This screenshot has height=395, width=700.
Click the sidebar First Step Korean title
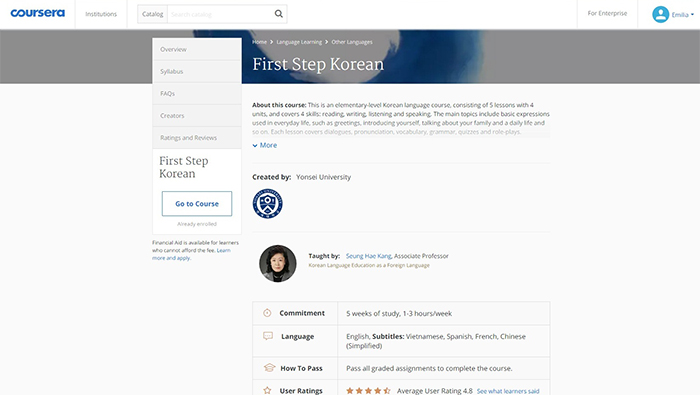[x=183, y=167]
